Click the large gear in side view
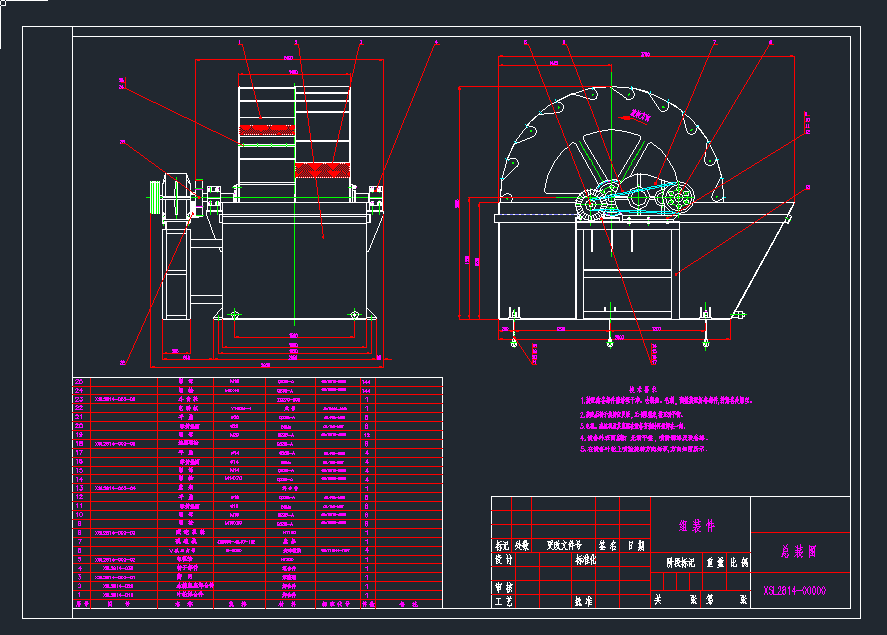887x635 pixels. 590,203
